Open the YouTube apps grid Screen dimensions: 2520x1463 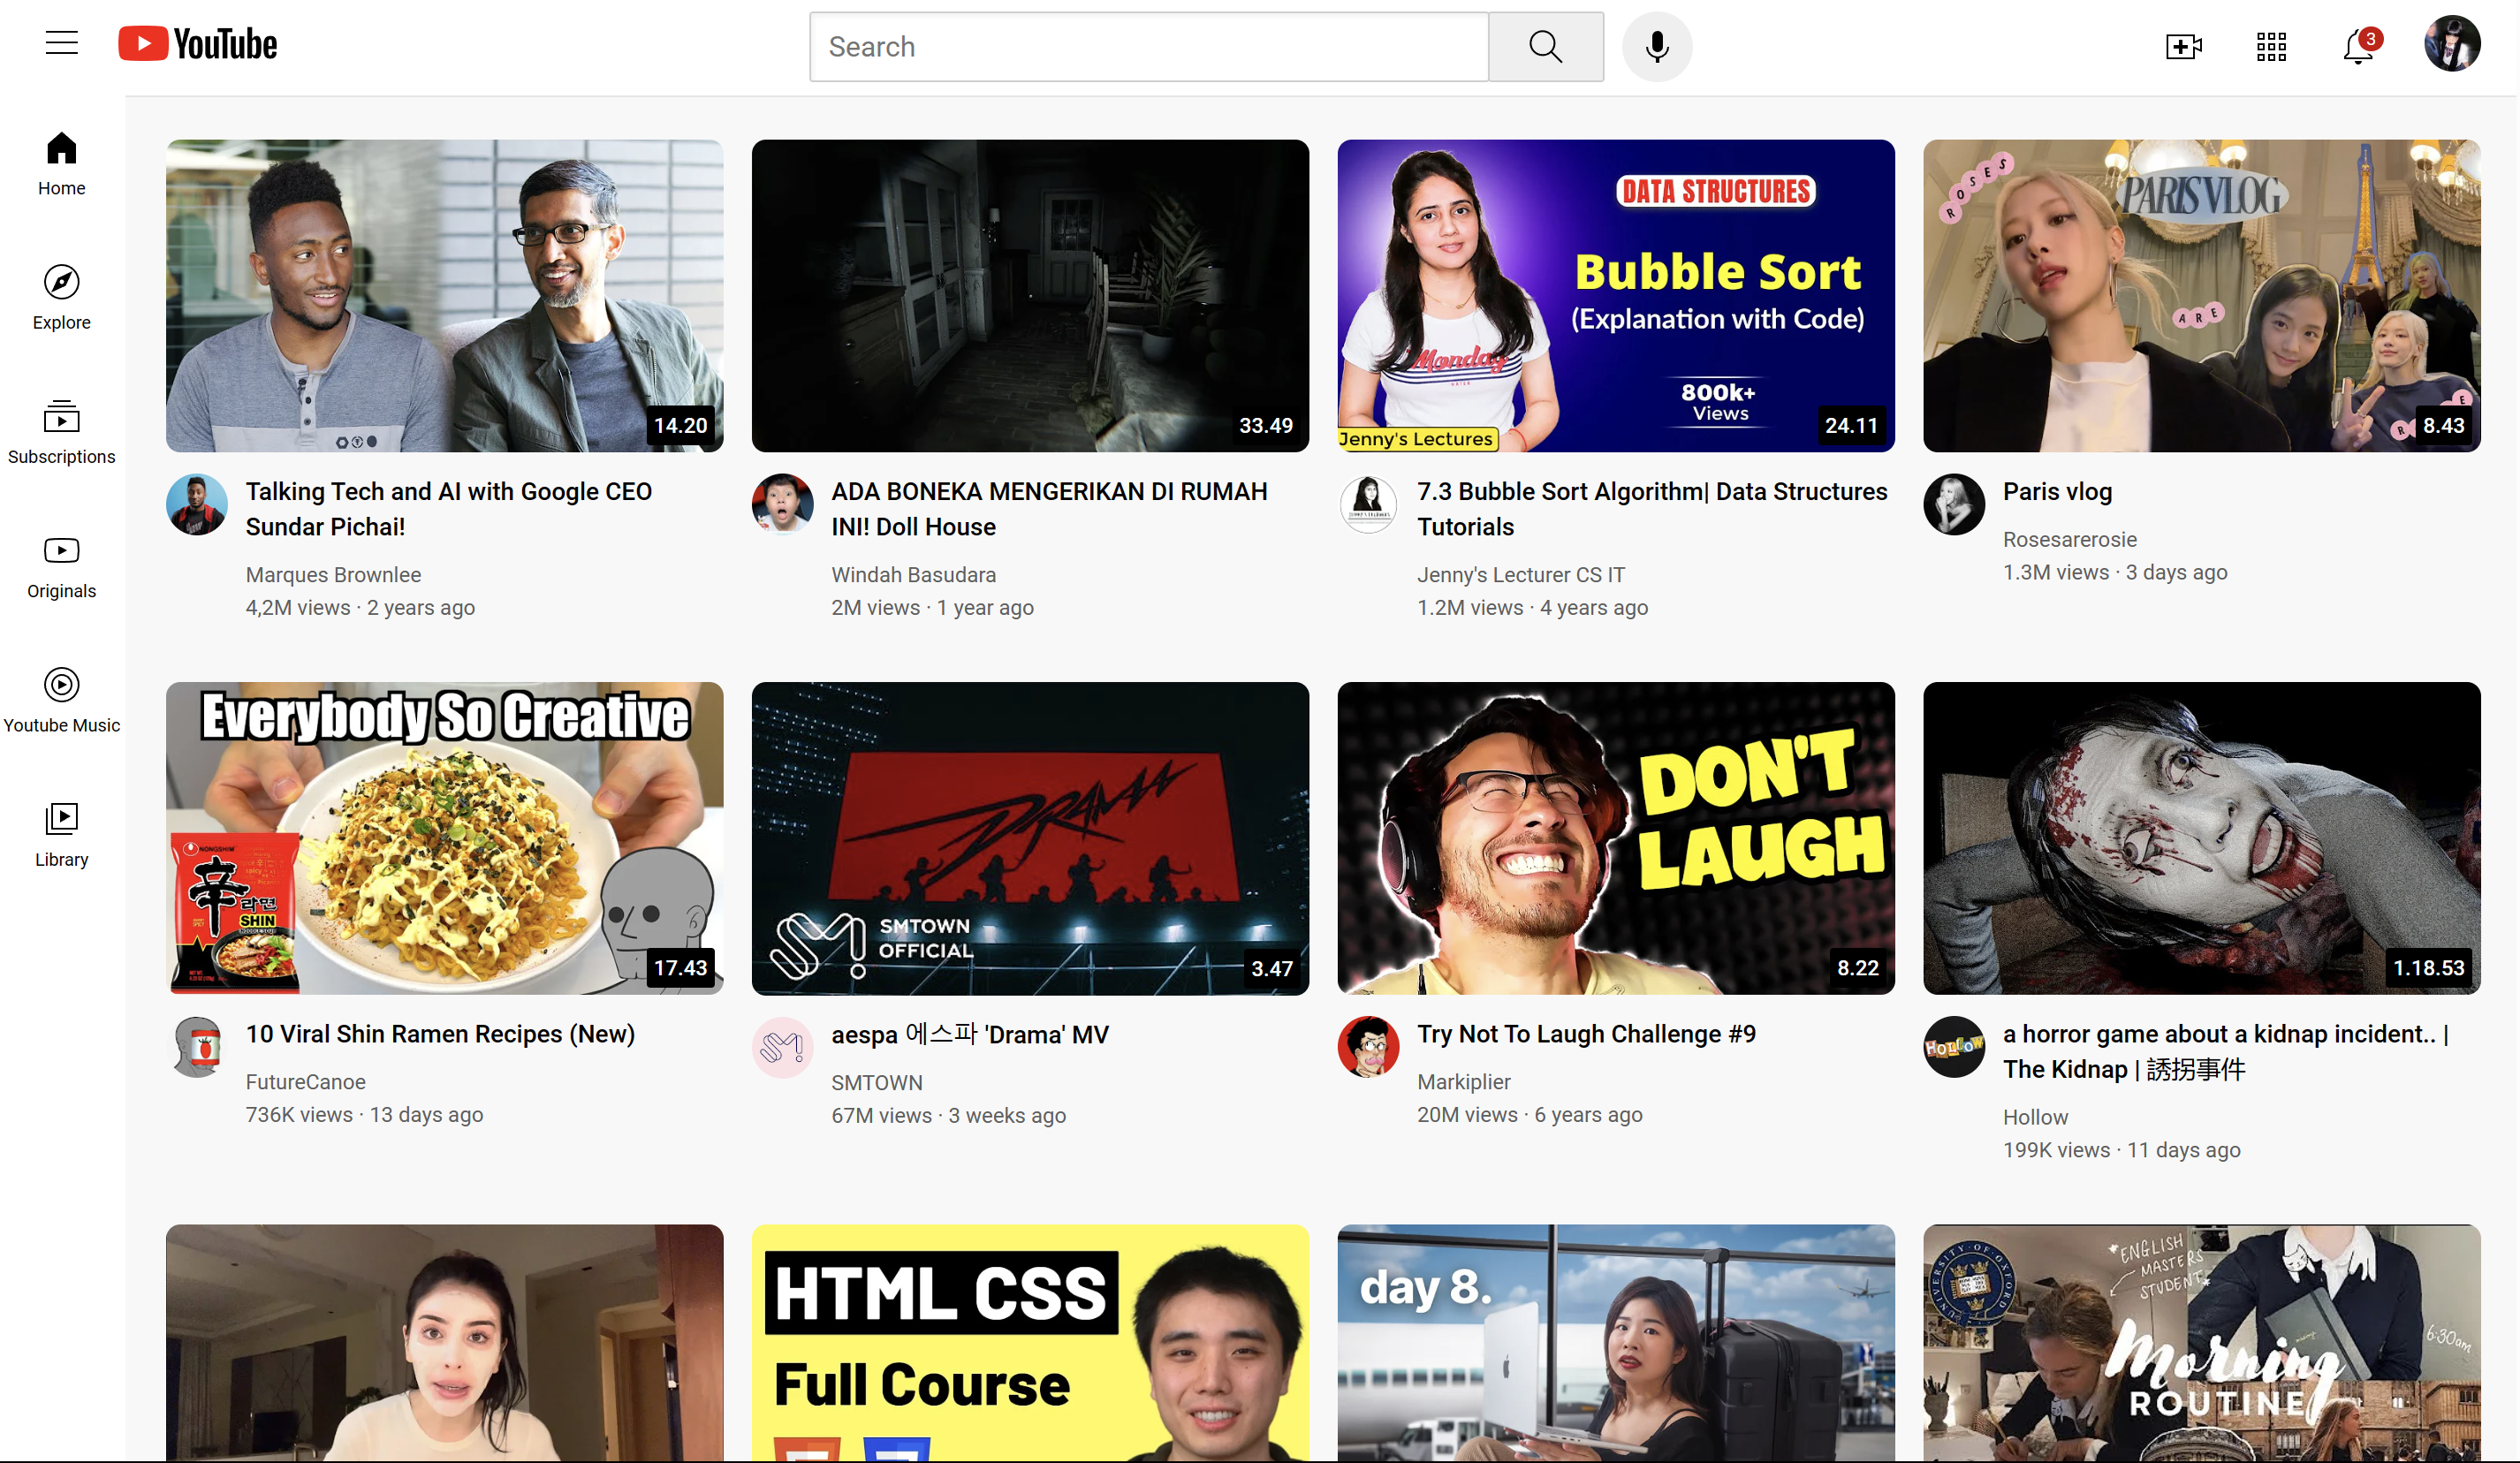[2271, 47]
